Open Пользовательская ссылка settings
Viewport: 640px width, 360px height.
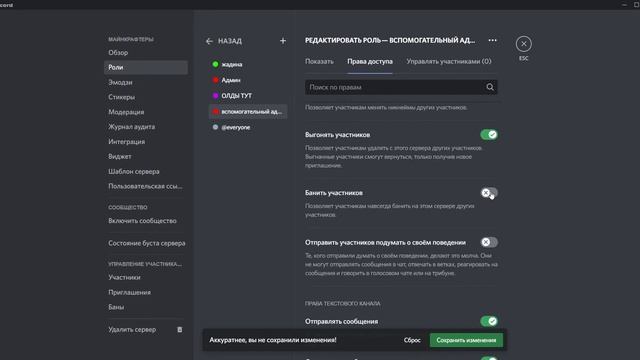(146, 186)
